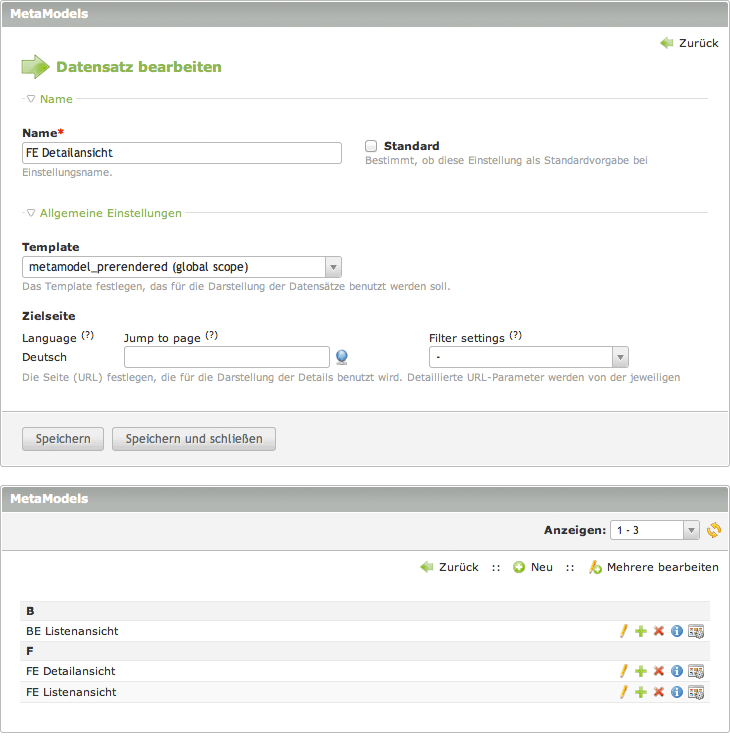Open settings icon at end of BE Listenansicht row

(x=696, y=631)
